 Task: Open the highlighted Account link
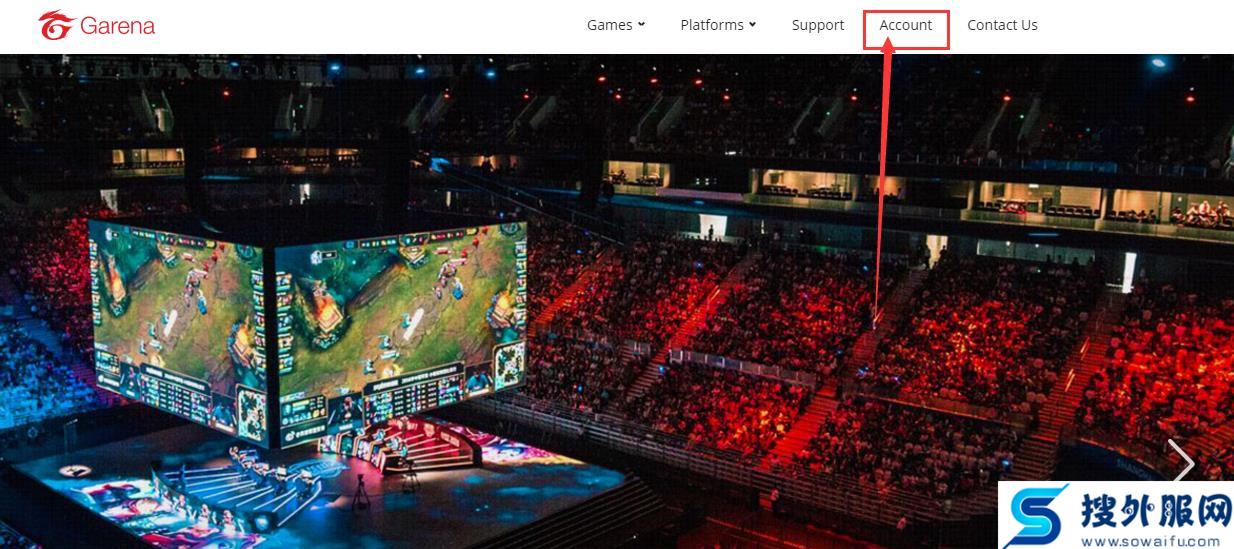[906, 25]
